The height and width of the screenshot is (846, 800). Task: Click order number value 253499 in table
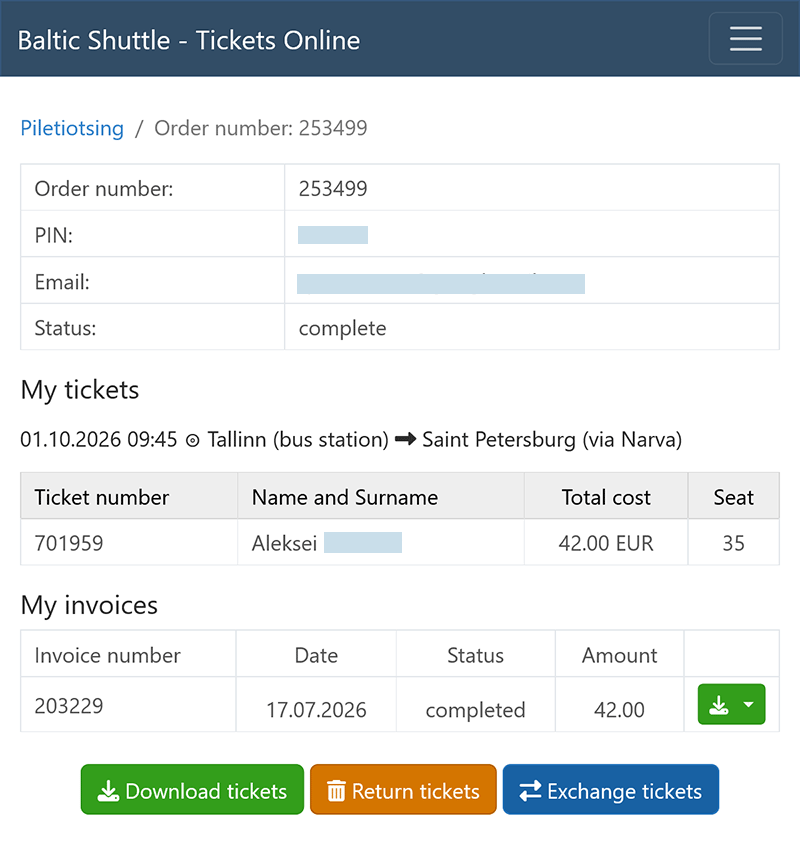(333, 188)
